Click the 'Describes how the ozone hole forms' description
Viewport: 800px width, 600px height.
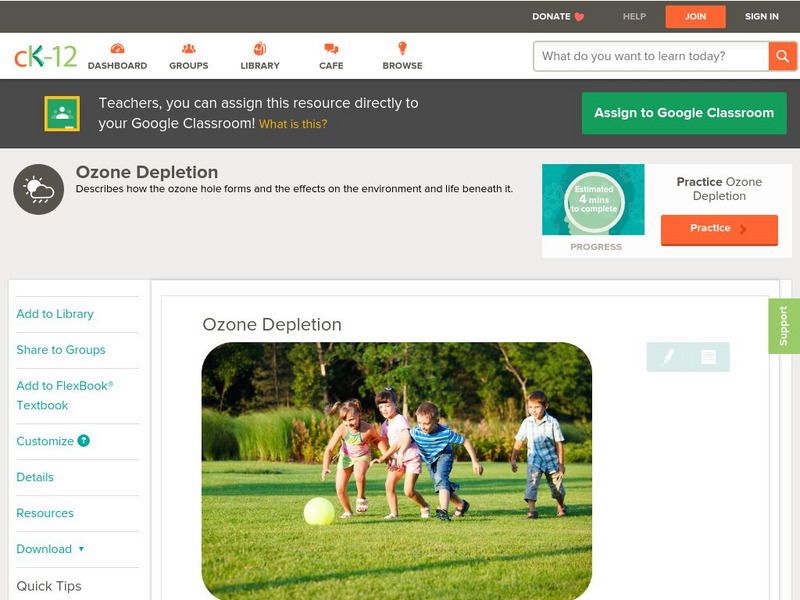(x=294, y=189)
